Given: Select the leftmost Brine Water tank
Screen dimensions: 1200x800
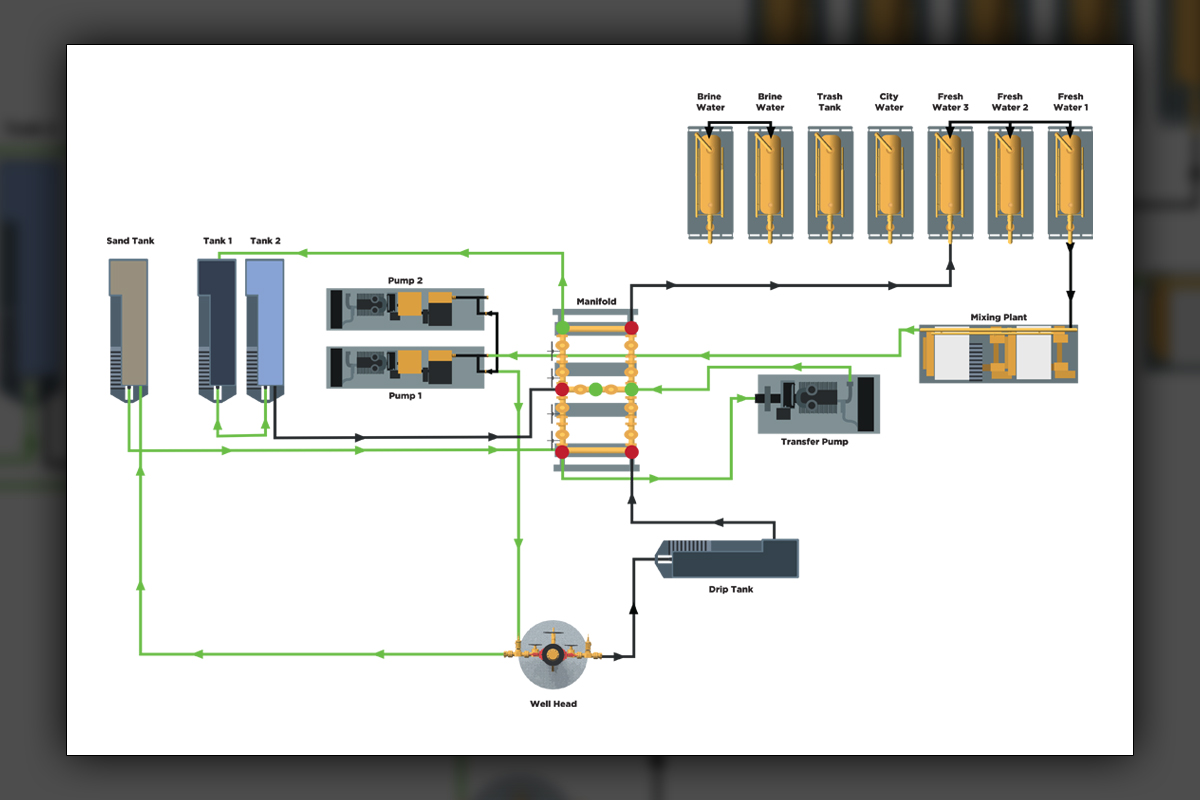Looking at the screenshot, I should pos(710,182).
